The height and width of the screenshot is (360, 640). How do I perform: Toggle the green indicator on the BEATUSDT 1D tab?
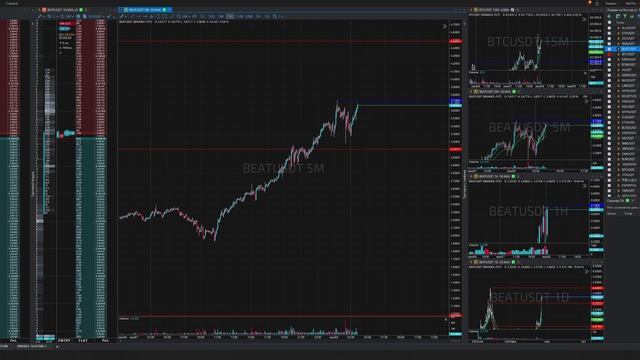pos(513,262)
